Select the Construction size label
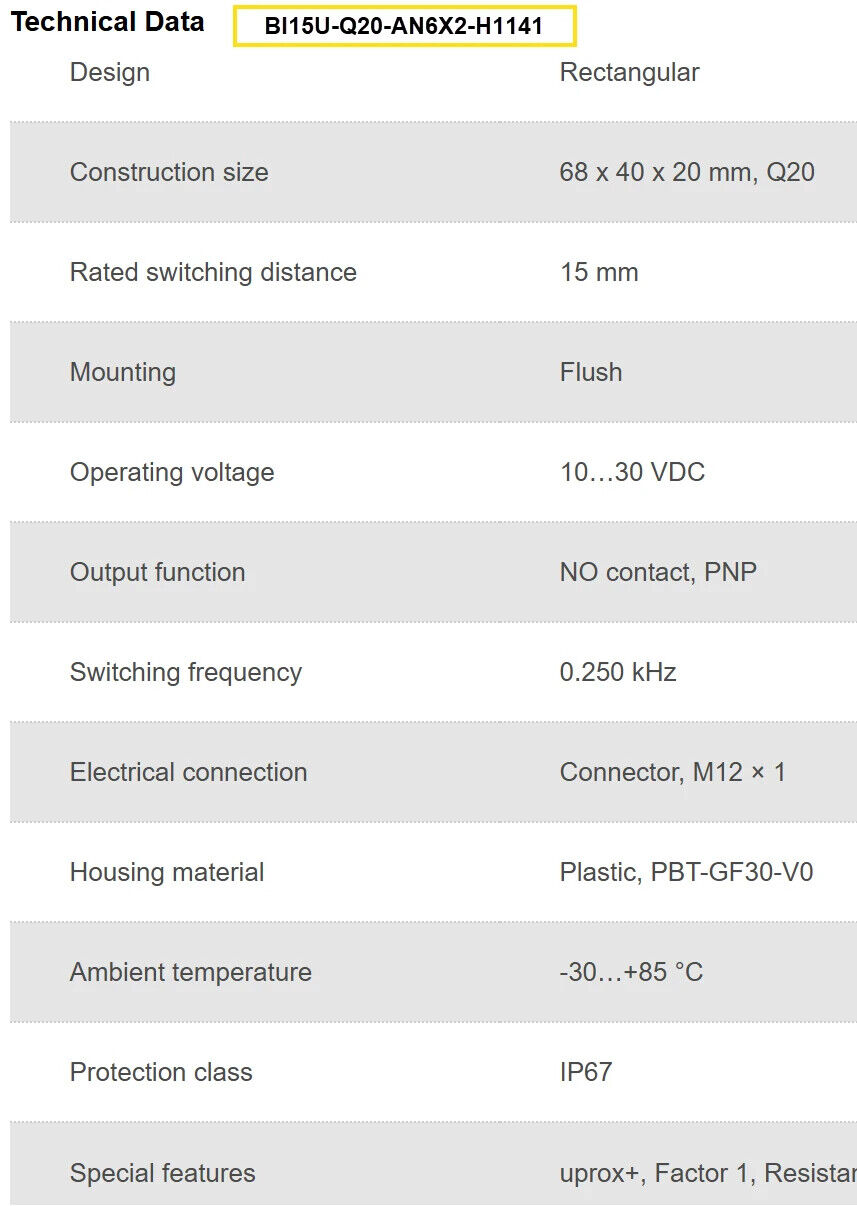The image size is (857, 1206). [169, 172]
